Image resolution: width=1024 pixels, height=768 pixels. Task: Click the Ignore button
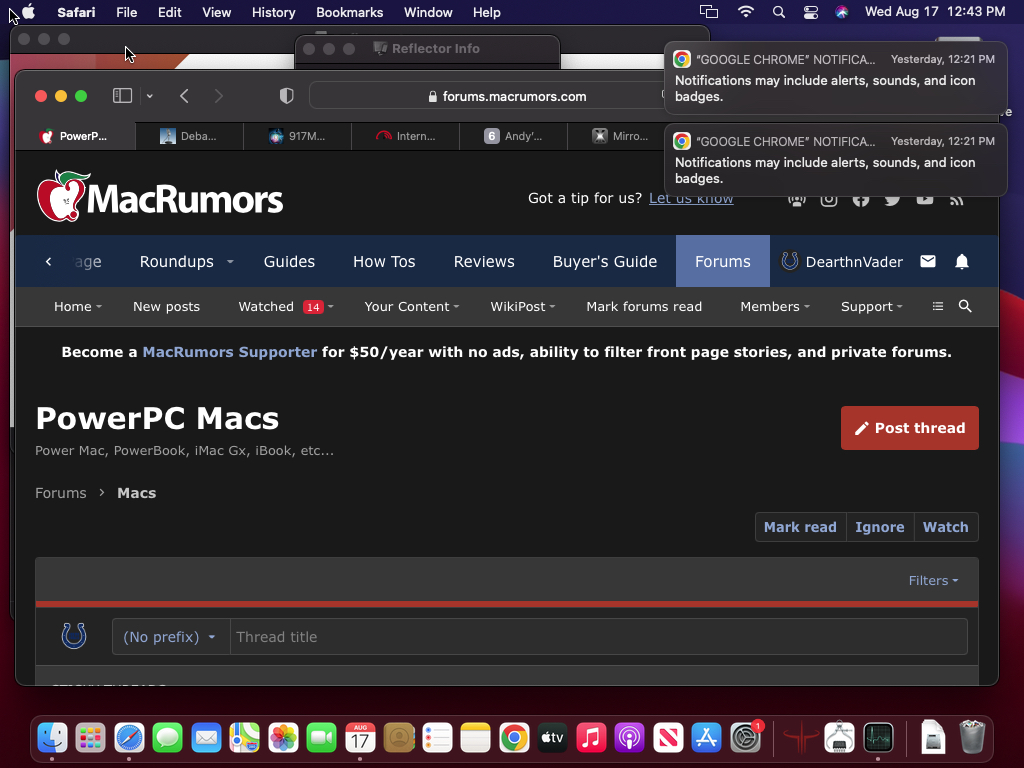point(880,527)
